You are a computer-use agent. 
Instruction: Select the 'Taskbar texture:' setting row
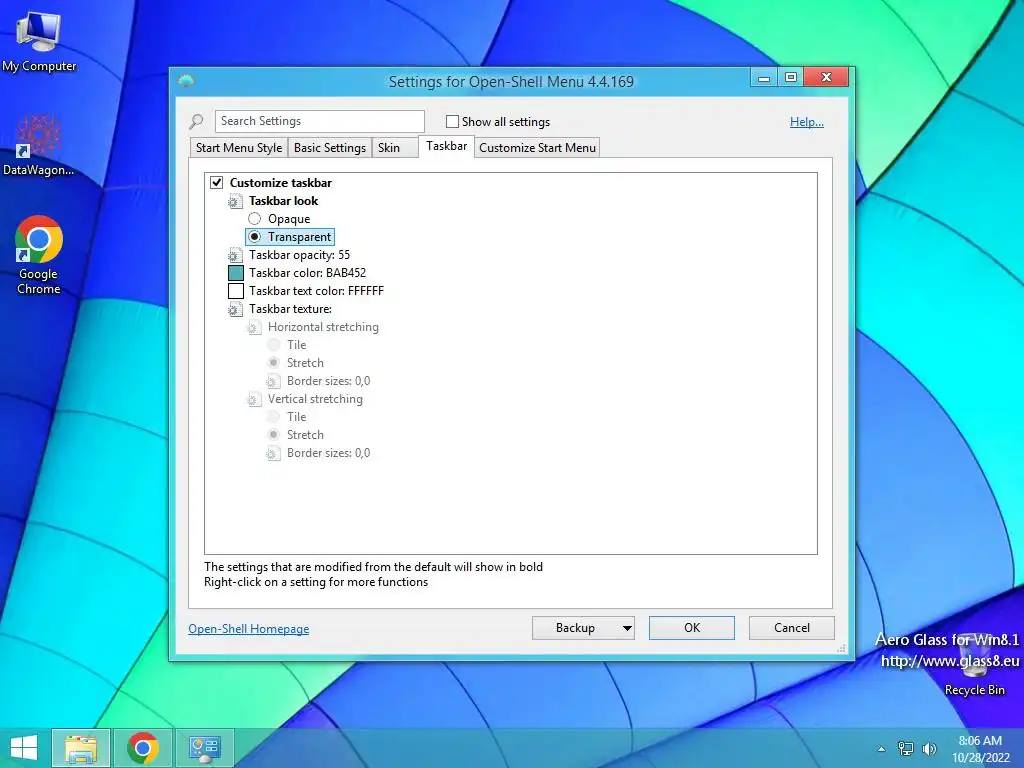point(290,309)
